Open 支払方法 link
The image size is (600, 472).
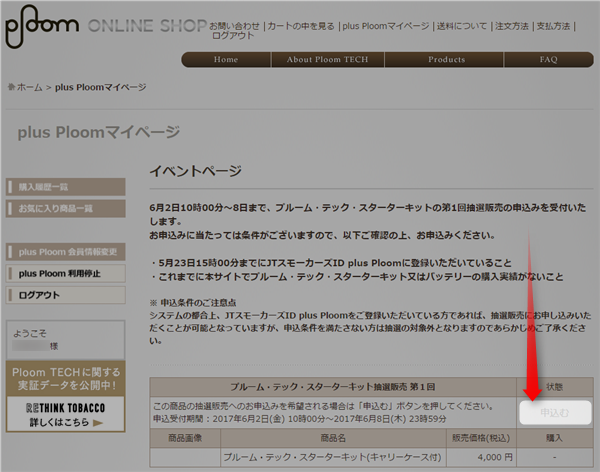coord(553,26)
